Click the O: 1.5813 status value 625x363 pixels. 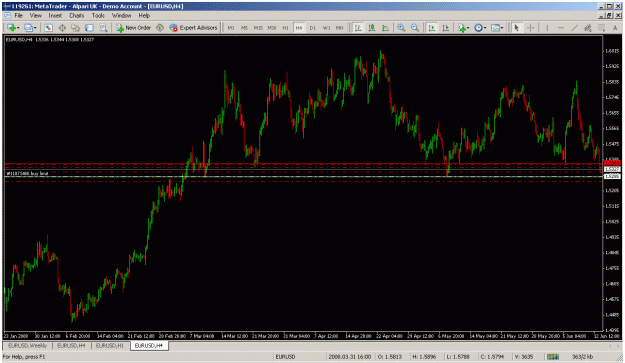click(x=390, y=357)
